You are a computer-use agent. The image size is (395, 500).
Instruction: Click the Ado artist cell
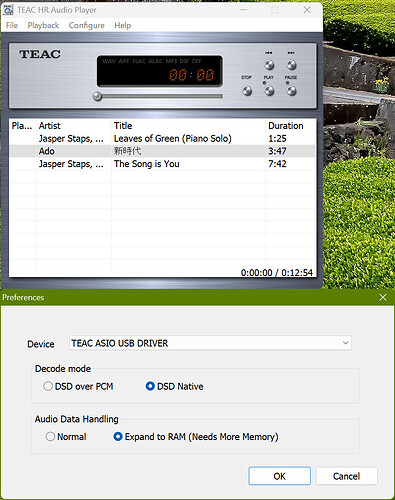(x=47, y=151)
